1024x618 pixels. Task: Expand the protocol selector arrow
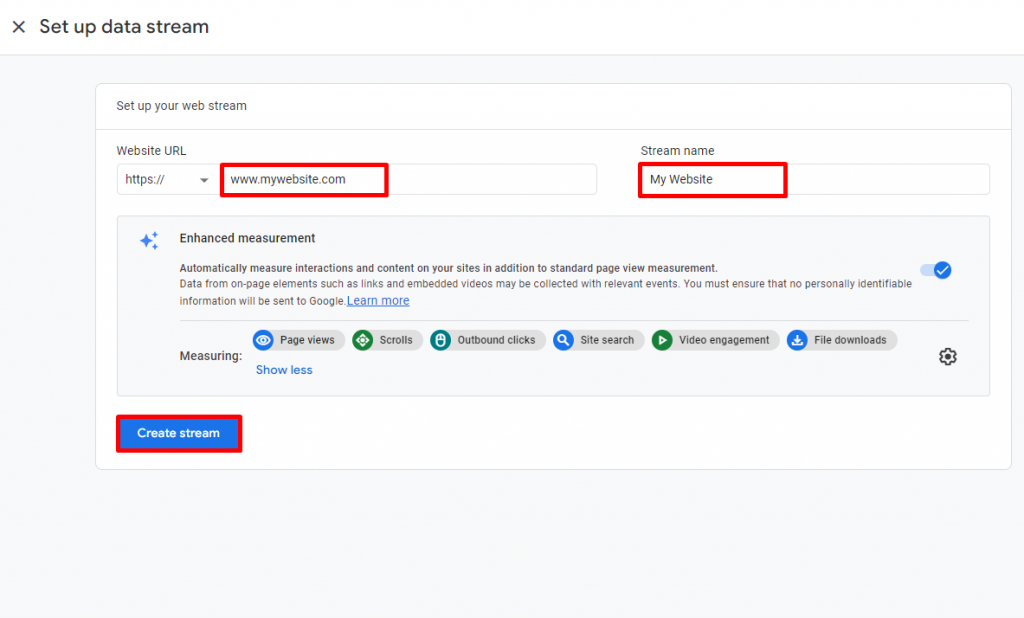point(206,179)
